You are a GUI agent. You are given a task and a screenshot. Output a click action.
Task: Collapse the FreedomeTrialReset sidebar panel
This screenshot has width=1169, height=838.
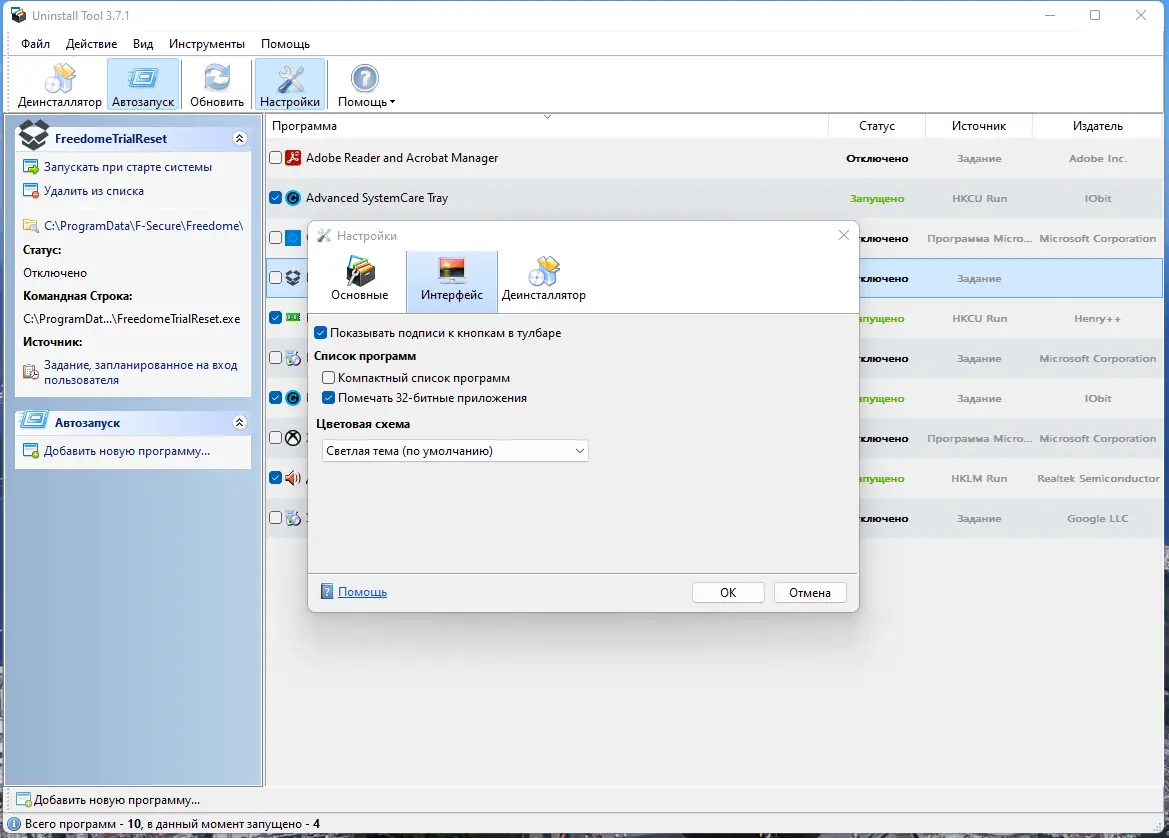[x=239, y=139]
